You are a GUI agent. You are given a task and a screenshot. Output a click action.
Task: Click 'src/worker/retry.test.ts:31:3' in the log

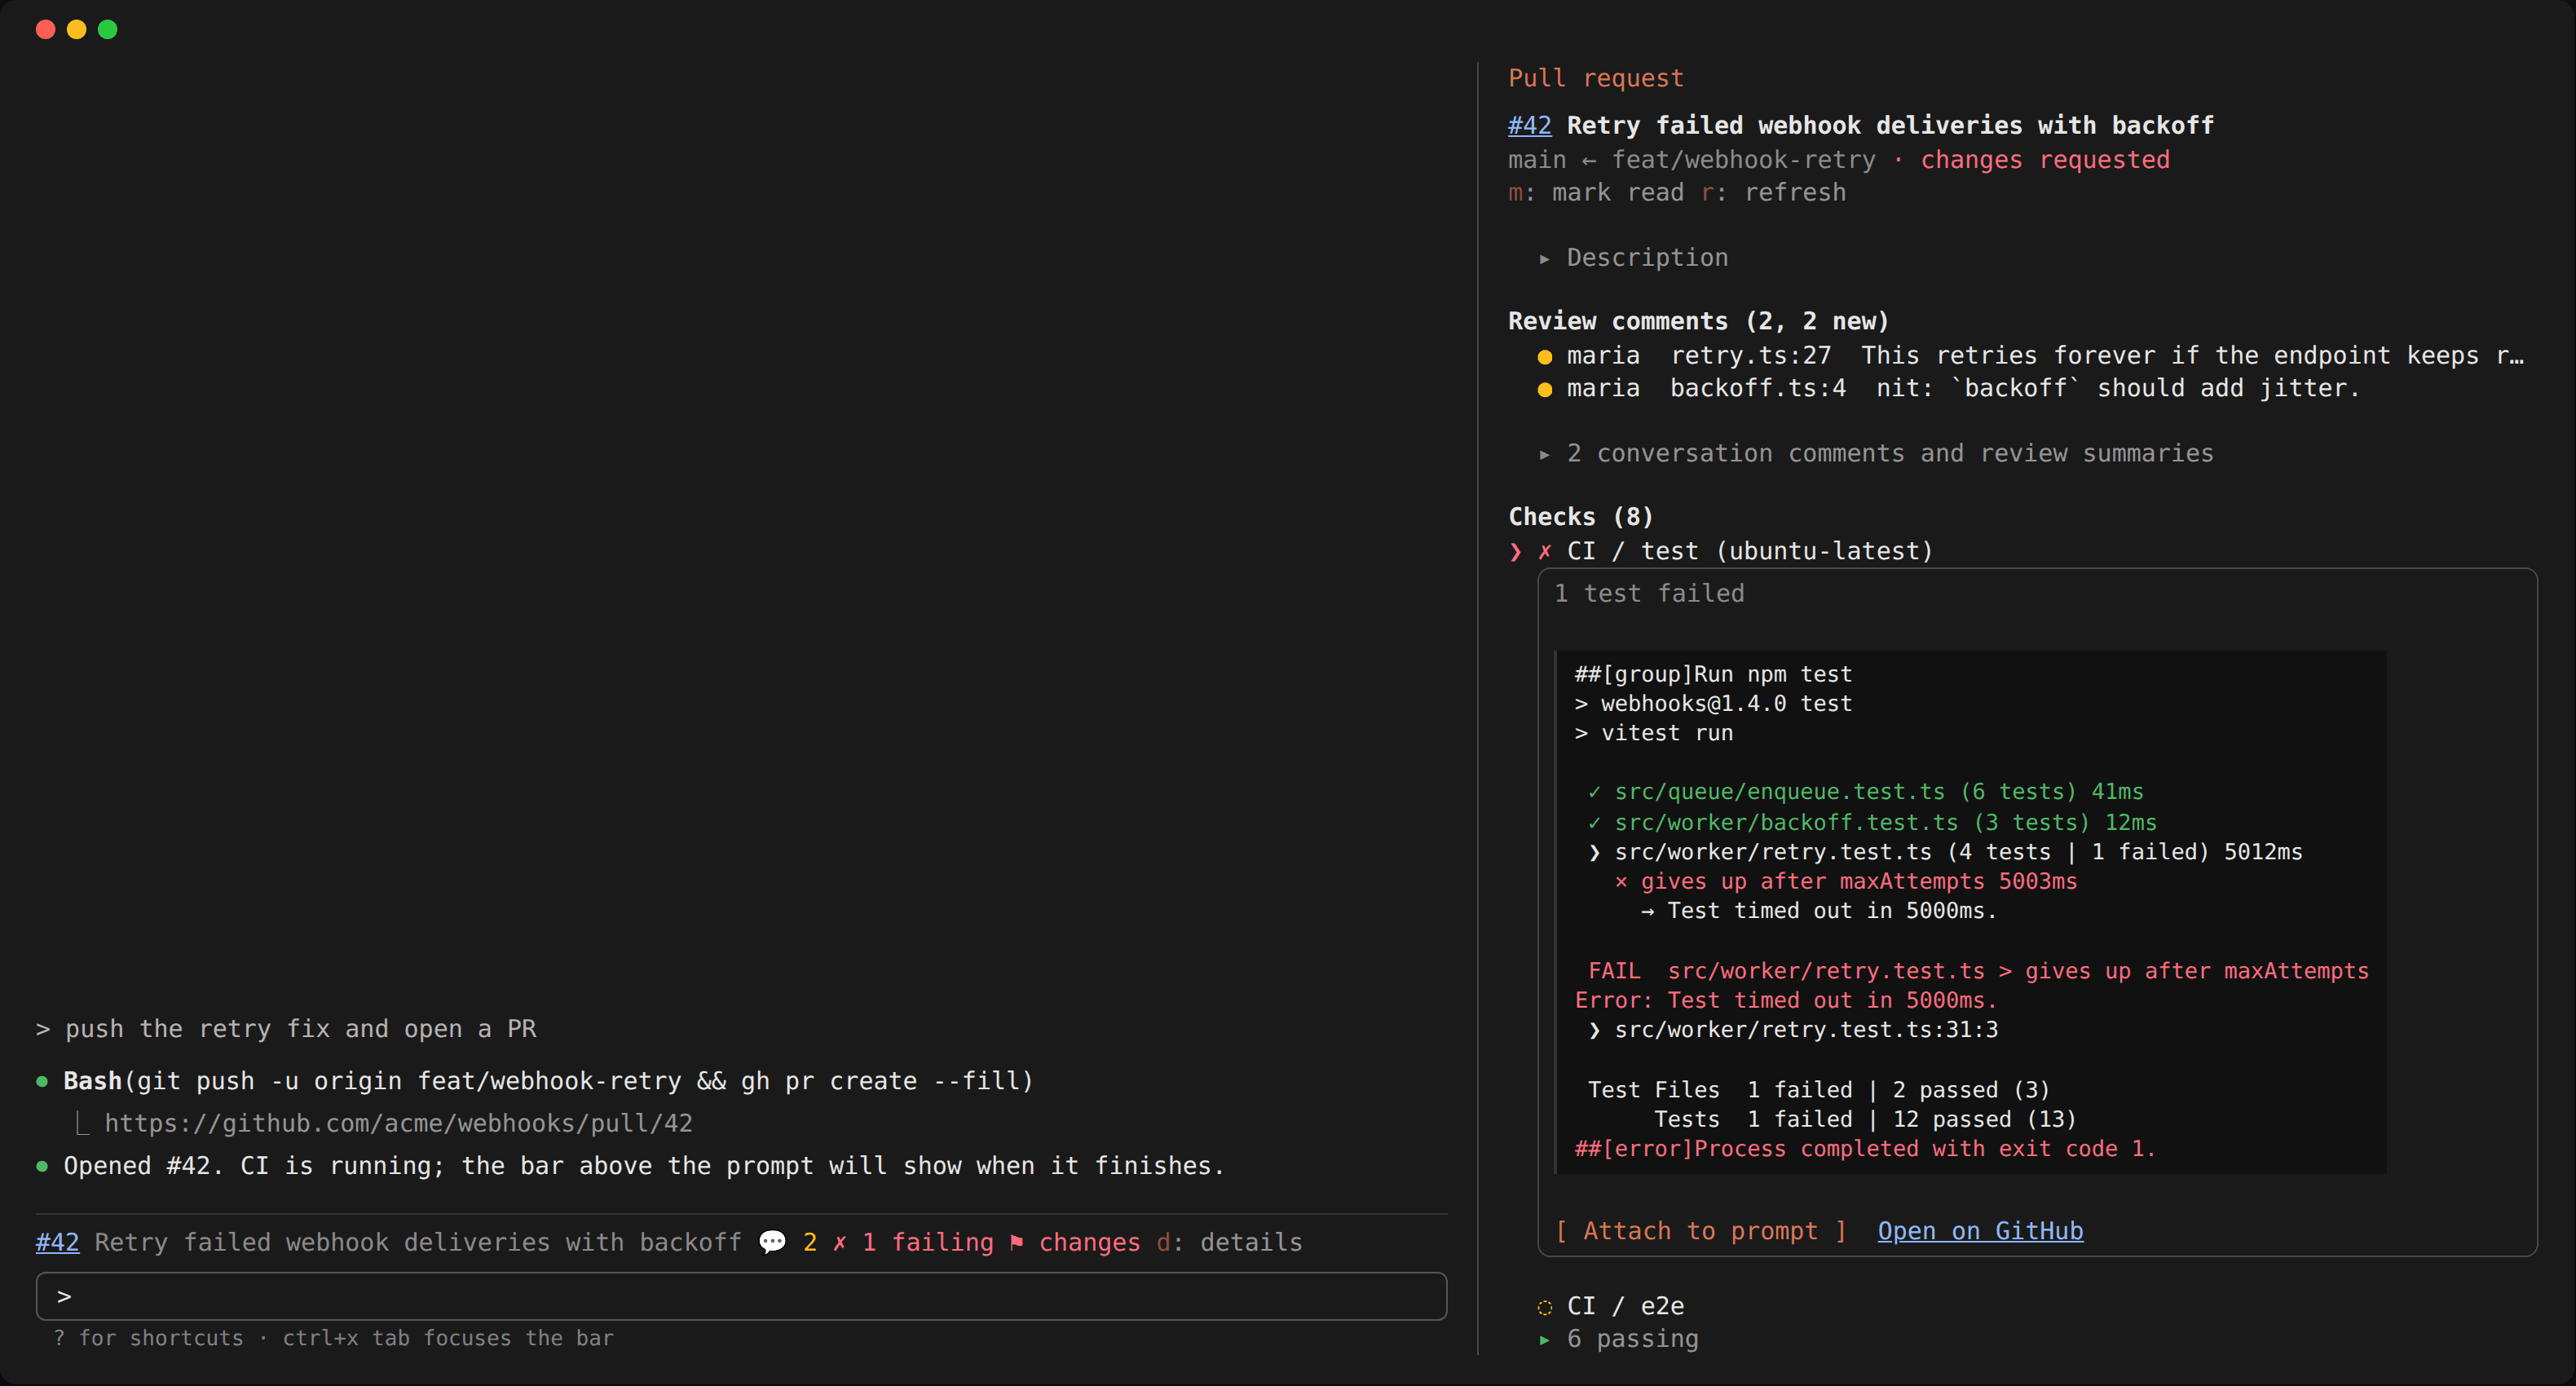point(1806,1030)
